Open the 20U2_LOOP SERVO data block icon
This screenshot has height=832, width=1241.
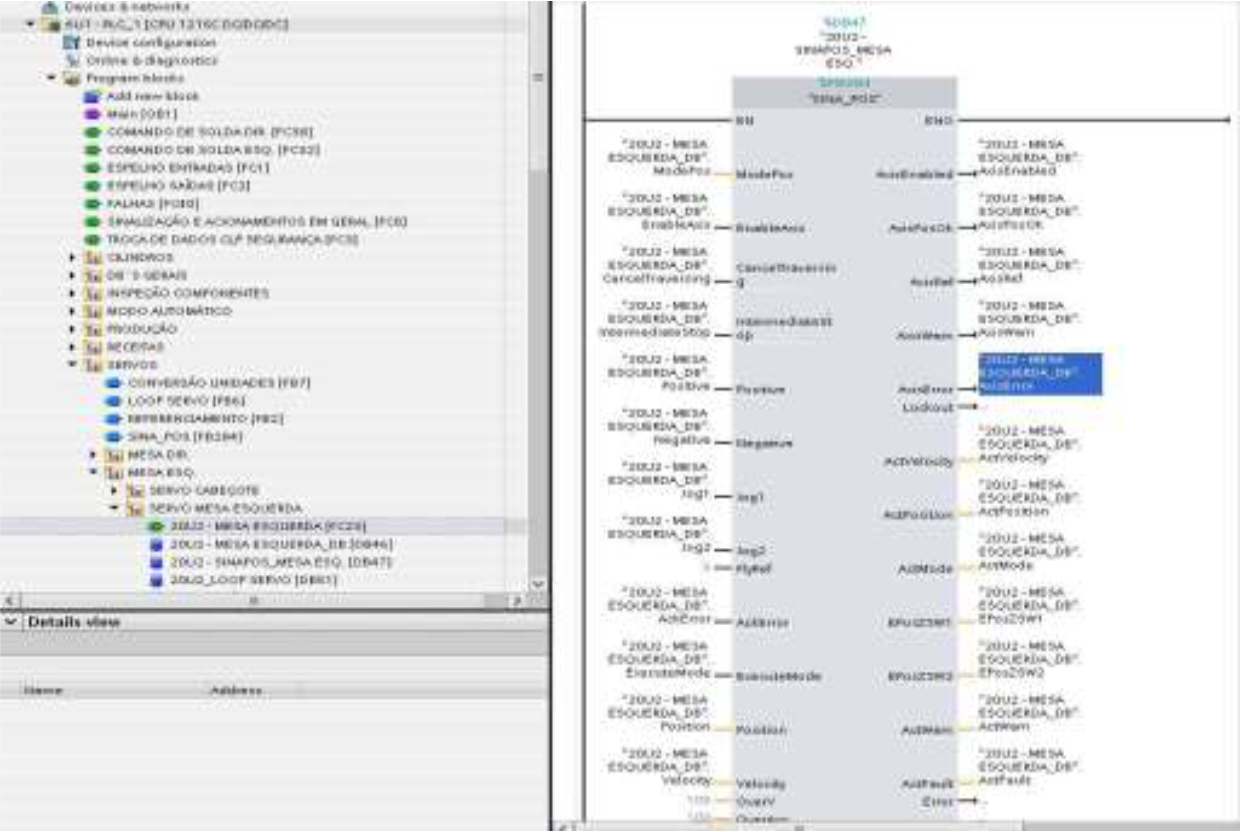(x=155, y=579)
